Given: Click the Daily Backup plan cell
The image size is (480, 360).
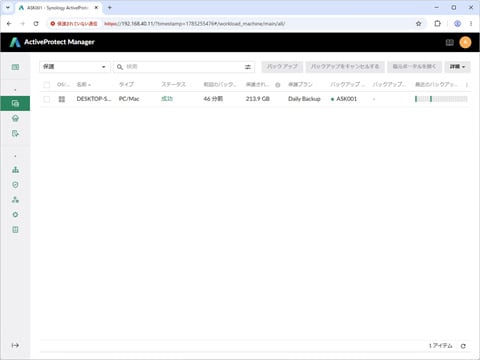Looking at the screenshot, I should point(304,99).
